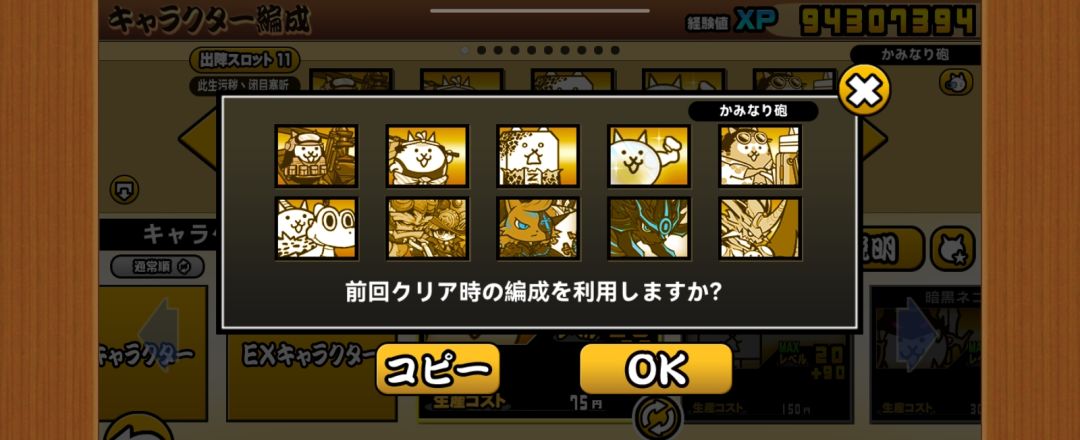Click the circular swap arrows icon
This screenshot has height=440, width=1080.
tap(657, 417)
